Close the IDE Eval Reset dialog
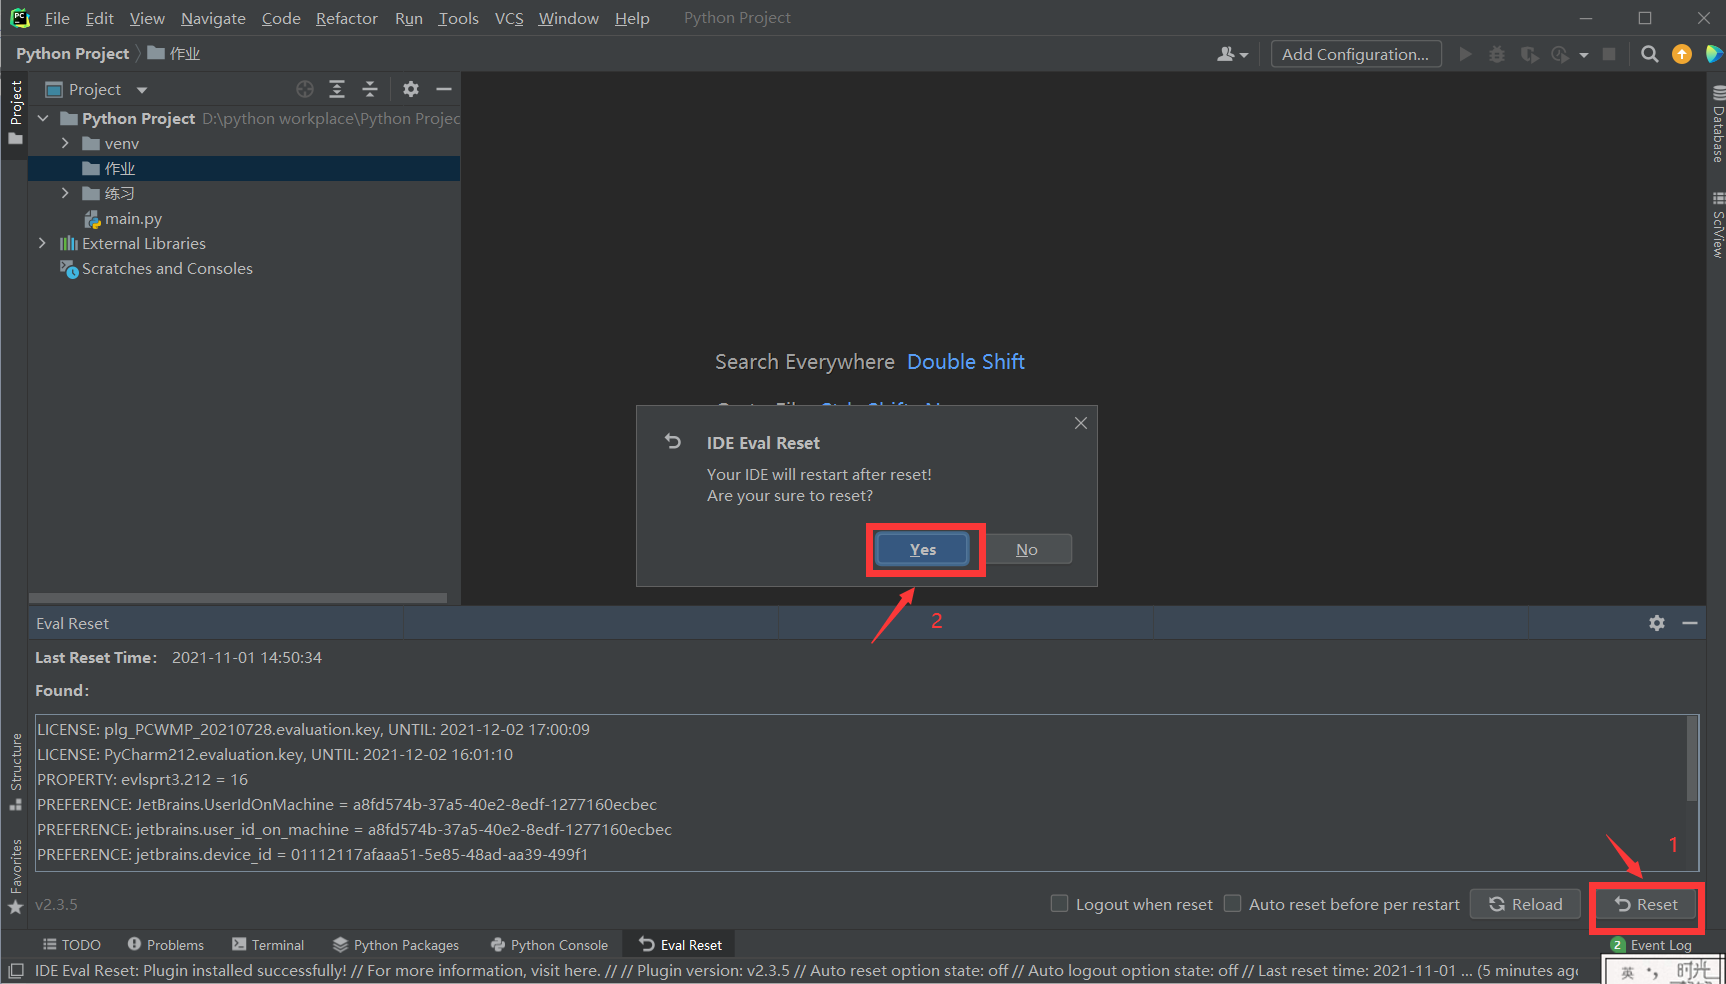Viewport: 1726px width, 984px height. pos(1081,423)
